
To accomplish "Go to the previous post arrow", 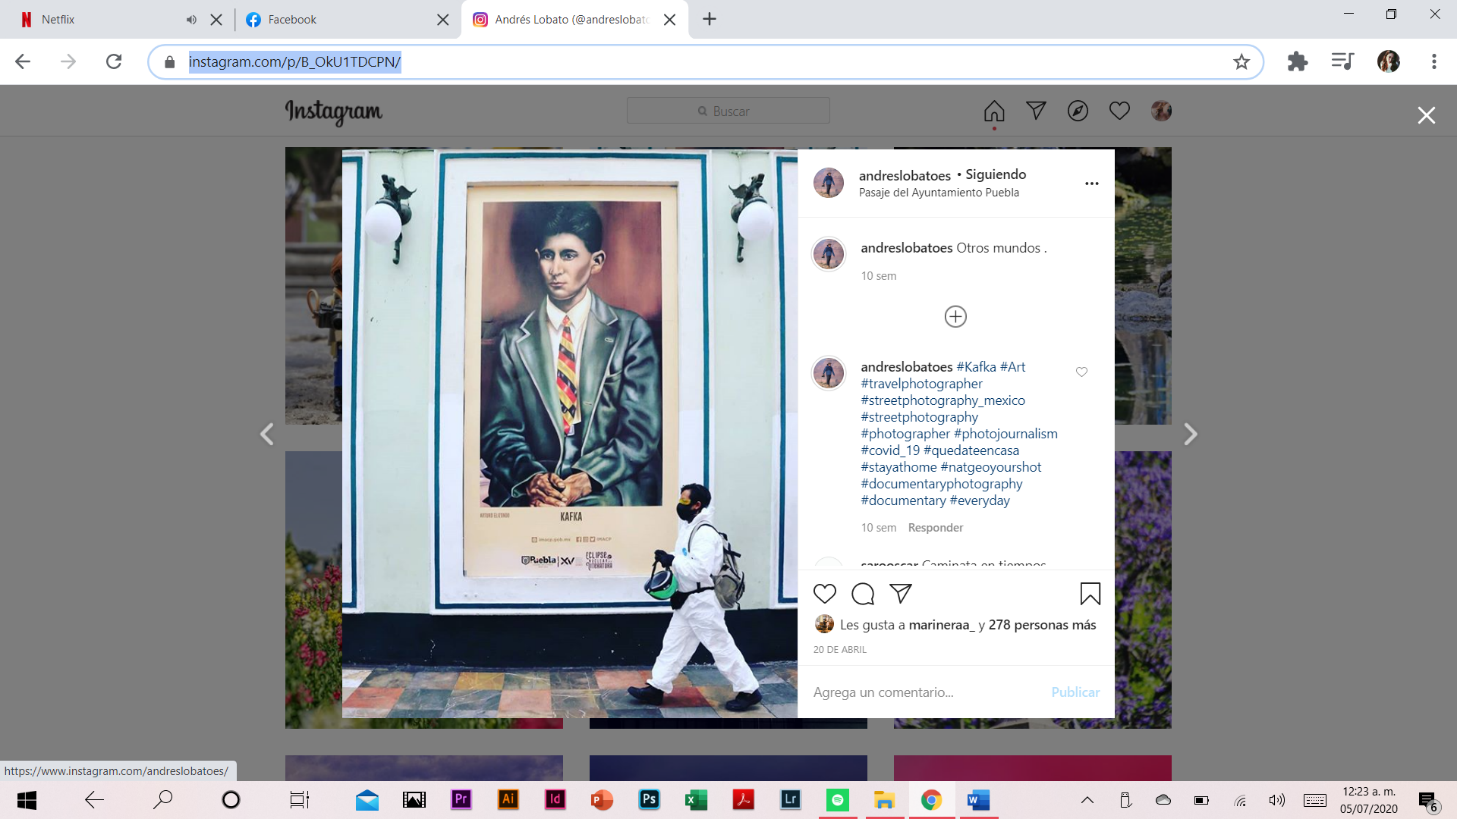I will [x=267, y=434].
